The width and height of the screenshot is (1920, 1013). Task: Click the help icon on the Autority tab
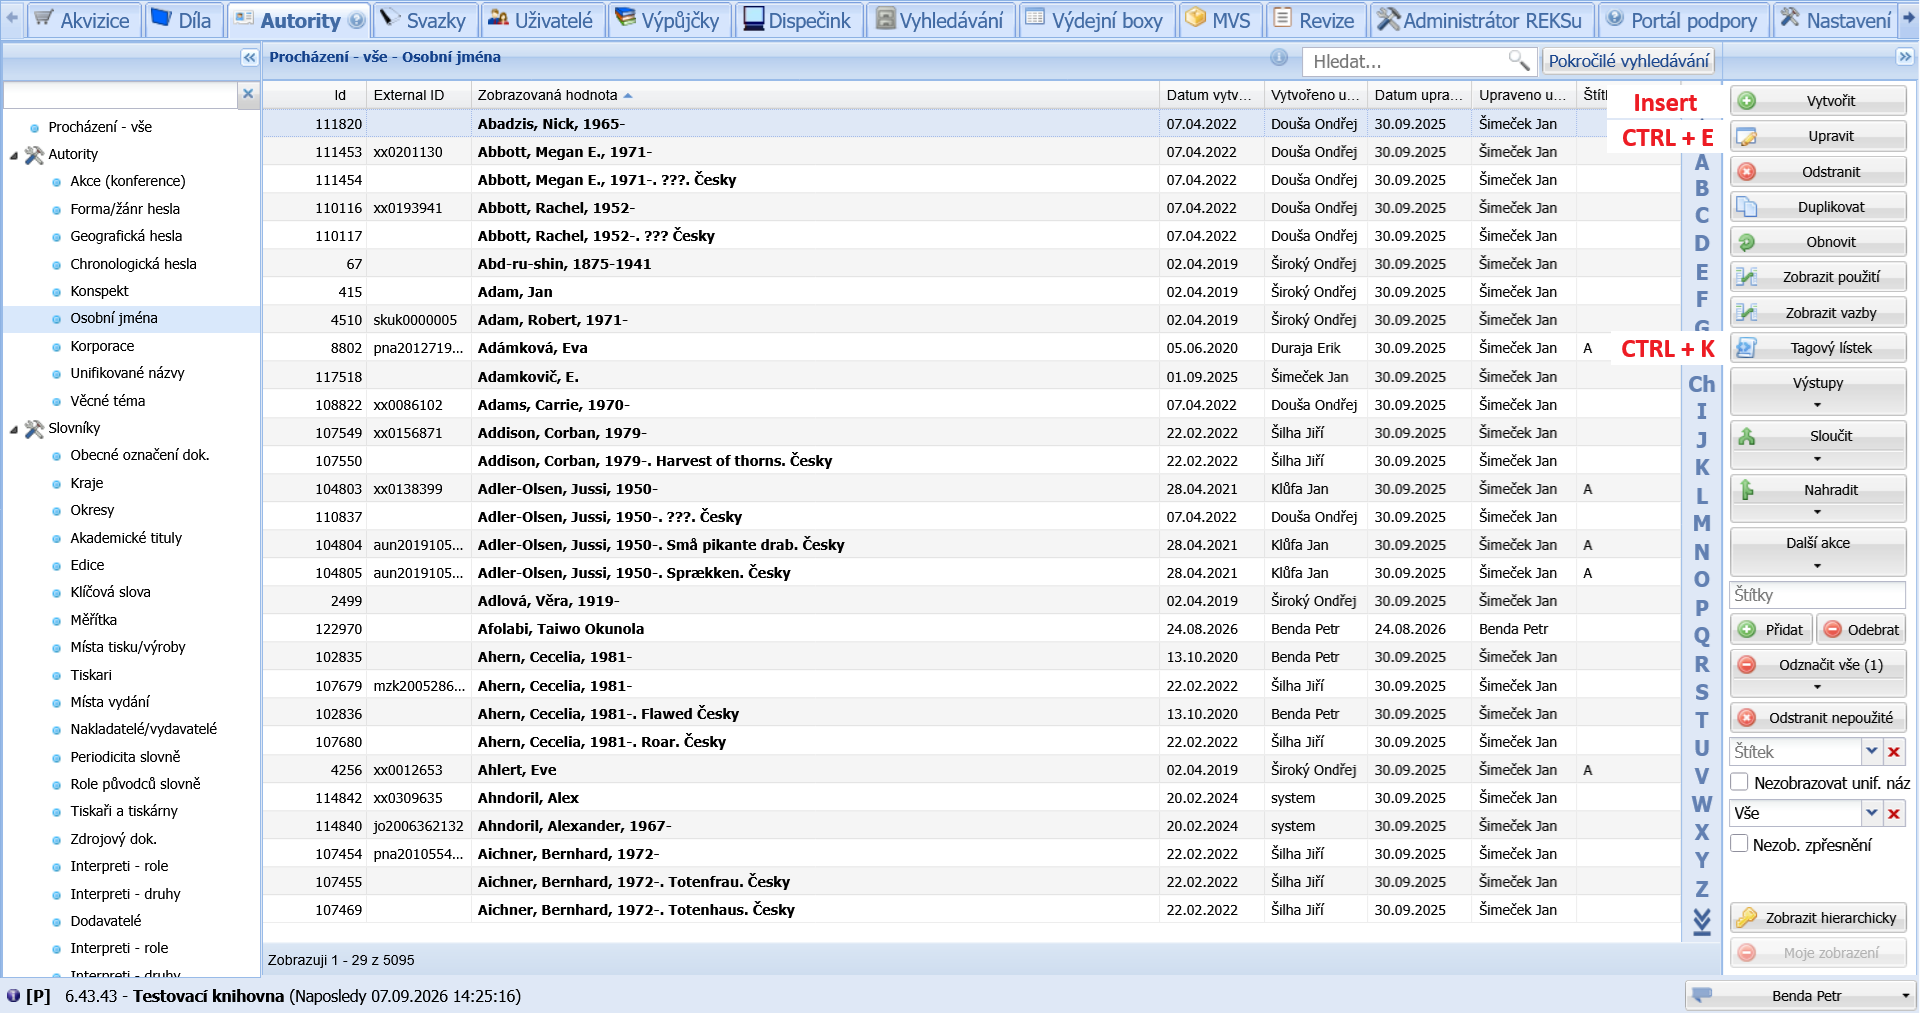coord(356,20)
